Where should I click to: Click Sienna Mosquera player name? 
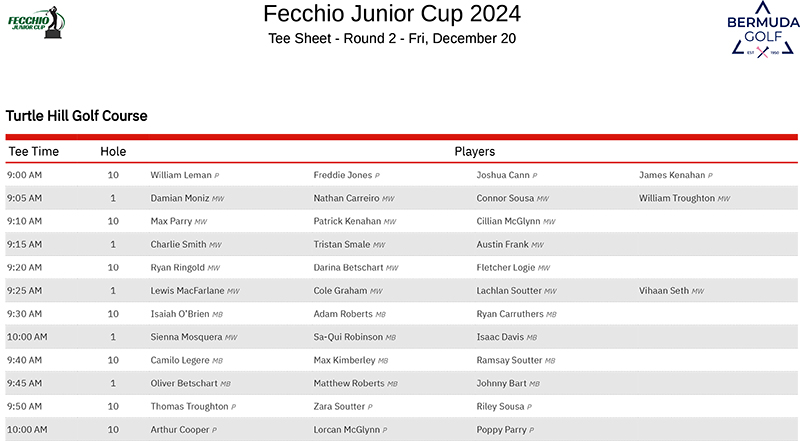click(187, 337)
